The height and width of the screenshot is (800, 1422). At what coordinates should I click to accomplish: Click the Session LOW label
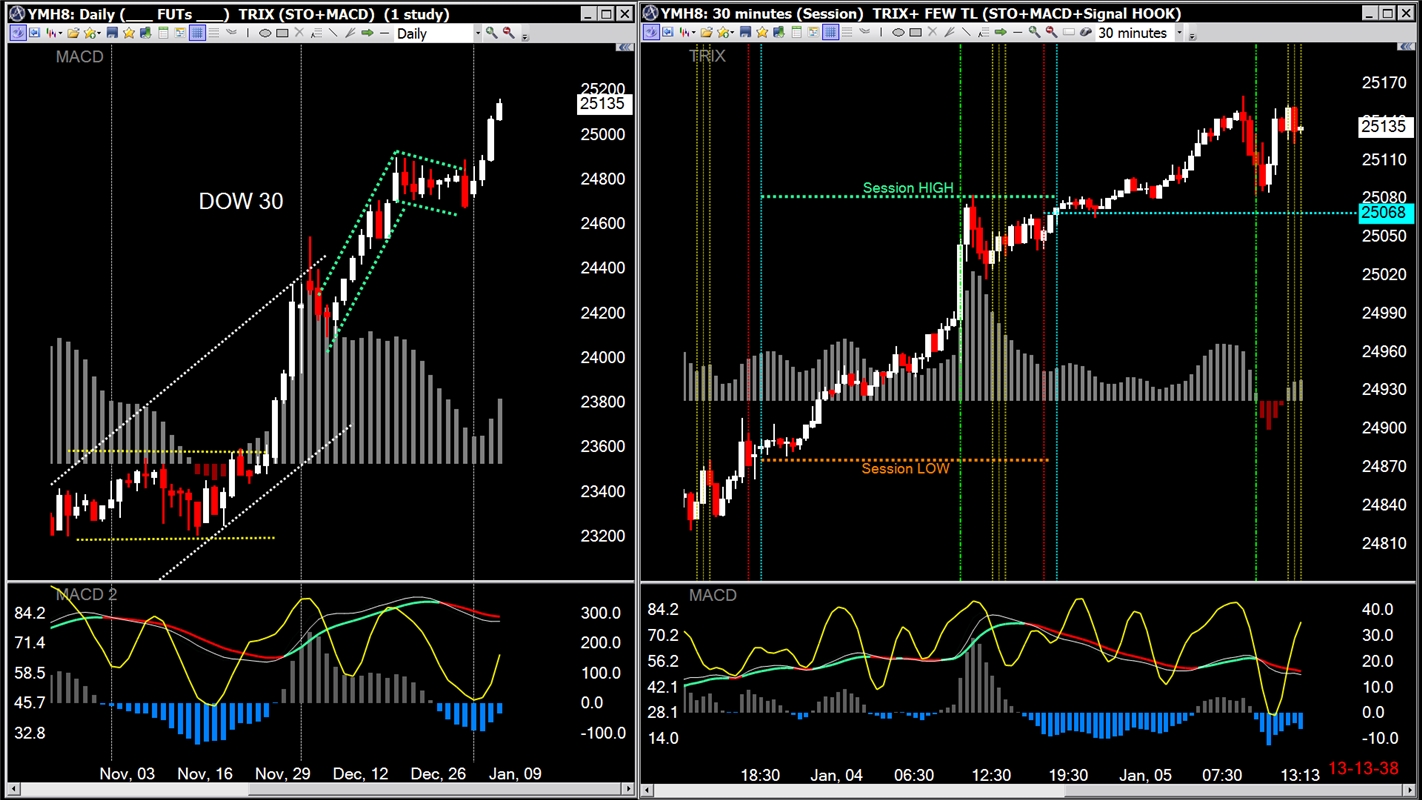[906, 468]
